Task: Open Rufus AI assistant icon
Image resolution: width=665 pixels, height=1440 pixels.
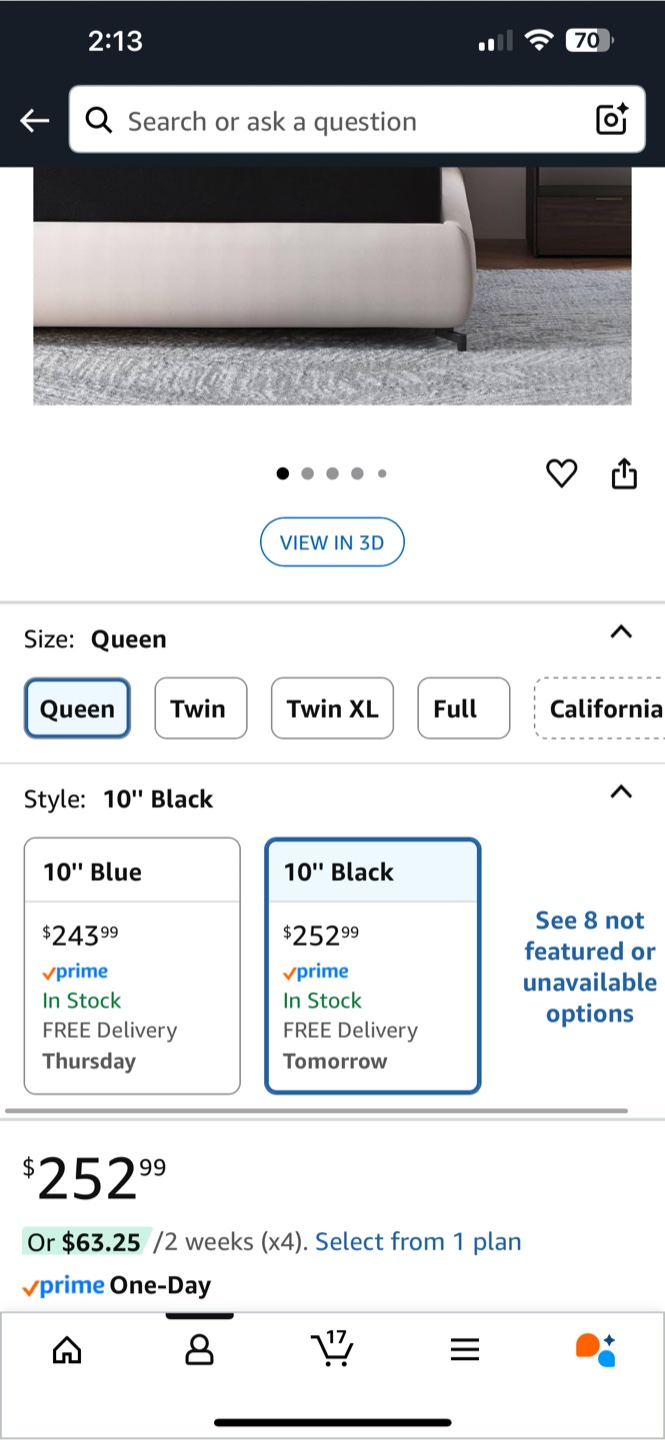Action: pyautogui.click(x=596, y=1349)
